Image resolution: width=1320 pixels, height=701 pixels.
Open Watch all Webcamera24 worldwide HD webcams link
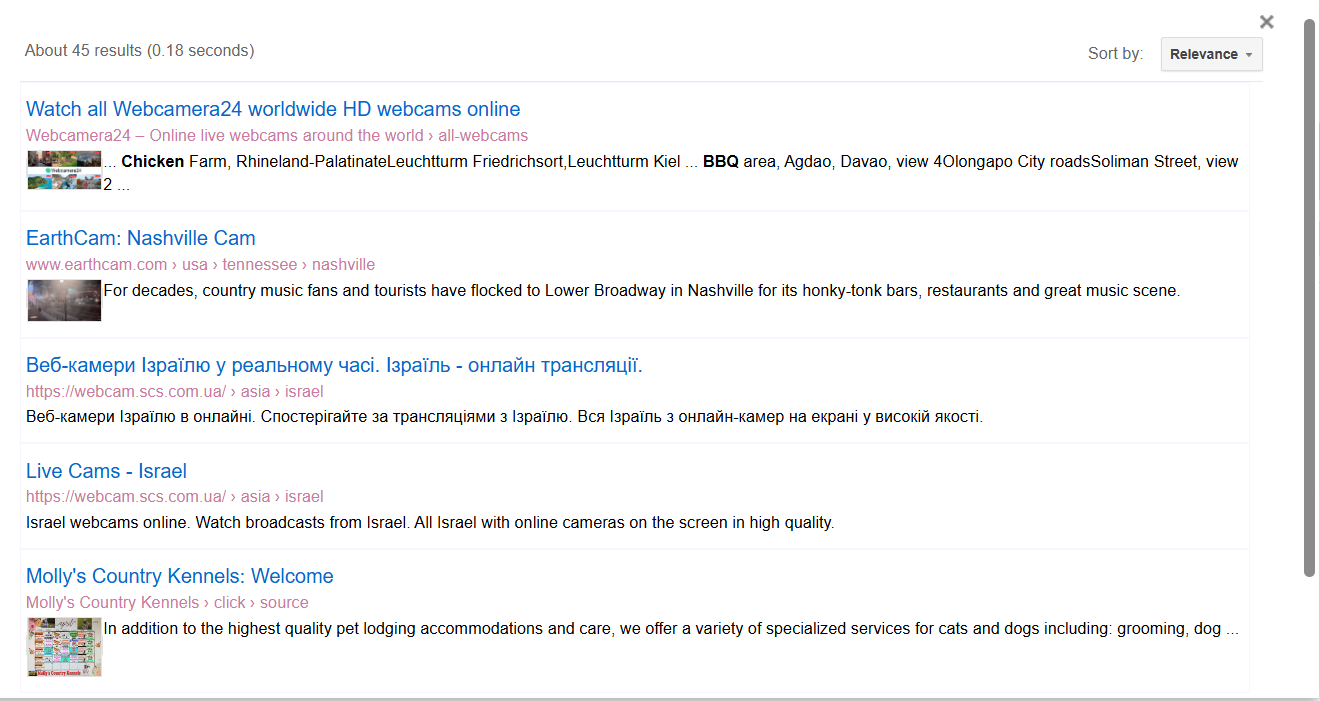(x=273, y=109)
